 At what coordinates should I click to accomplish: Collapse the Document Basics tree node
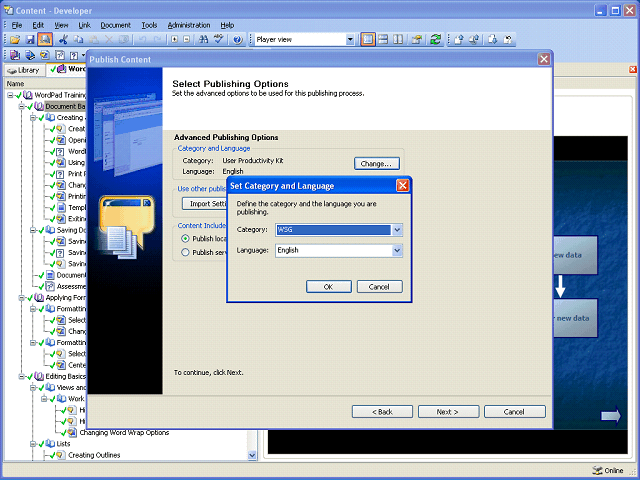coord(22,106)
